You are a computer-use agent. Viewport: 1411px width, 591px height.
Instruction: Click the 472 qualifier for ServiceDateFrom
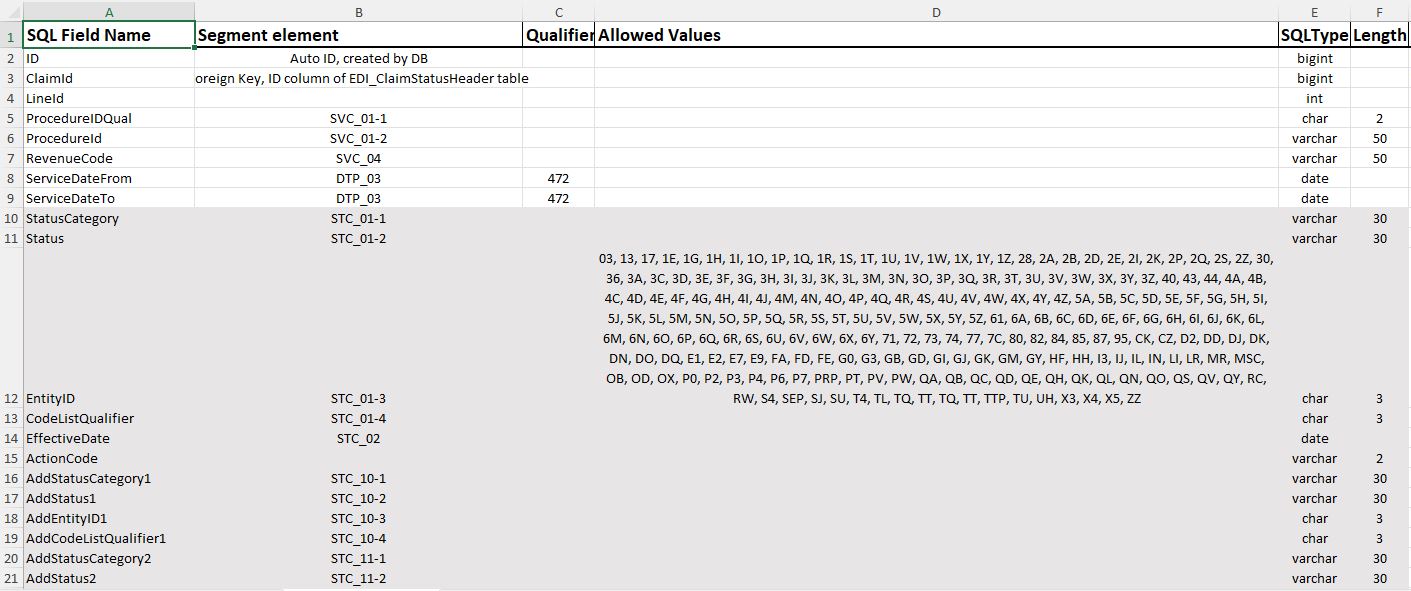(558, 178)
